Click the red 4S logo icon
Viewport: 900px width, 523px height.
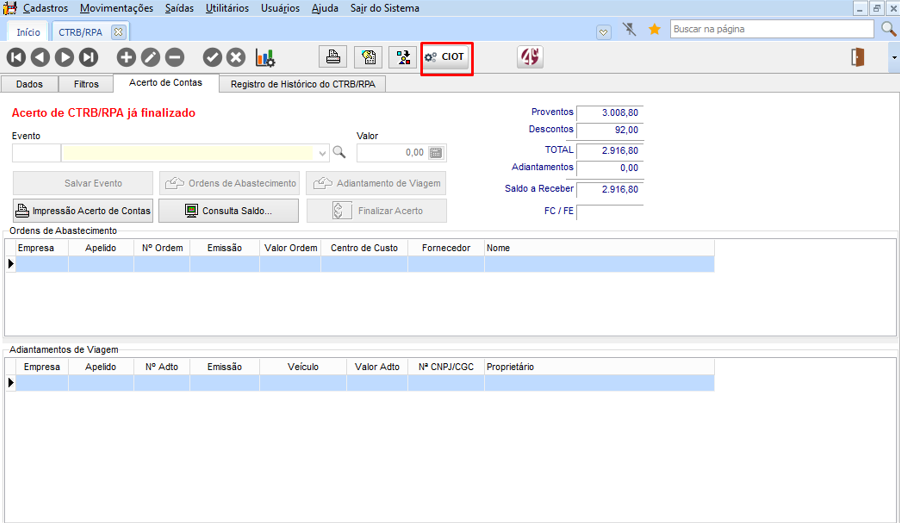[x=530, y=57]
